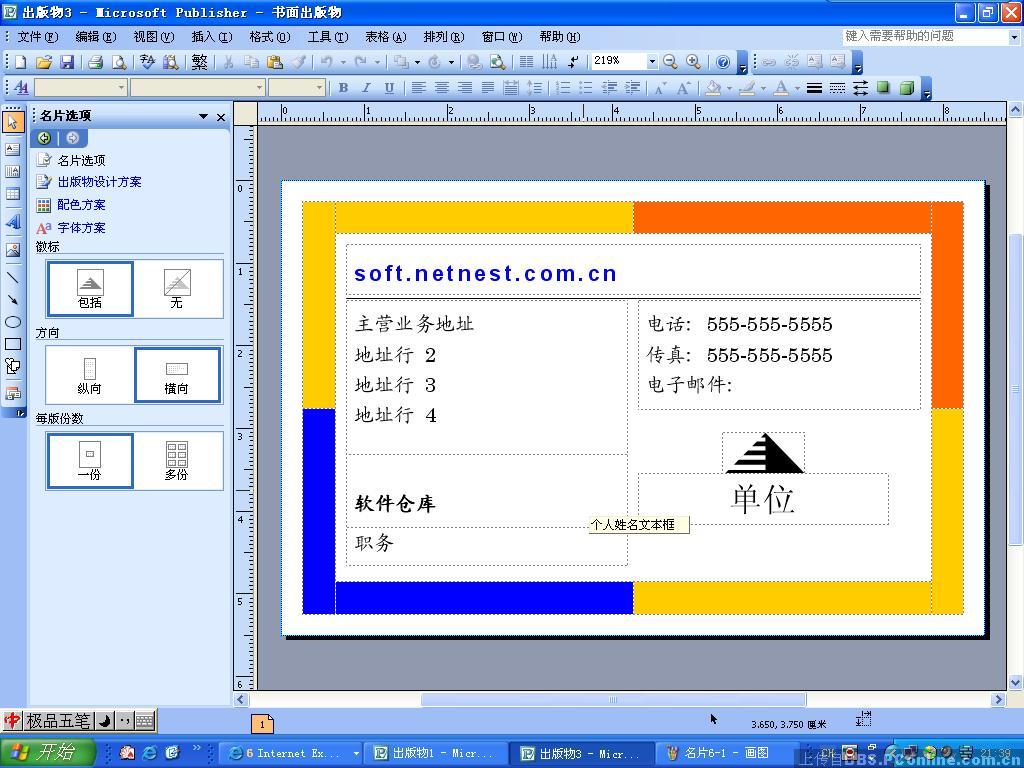The height and width of the screenshot is (768, 1024).
Task: Open Publisher Help question mark icon
Action: coord(723,62)
